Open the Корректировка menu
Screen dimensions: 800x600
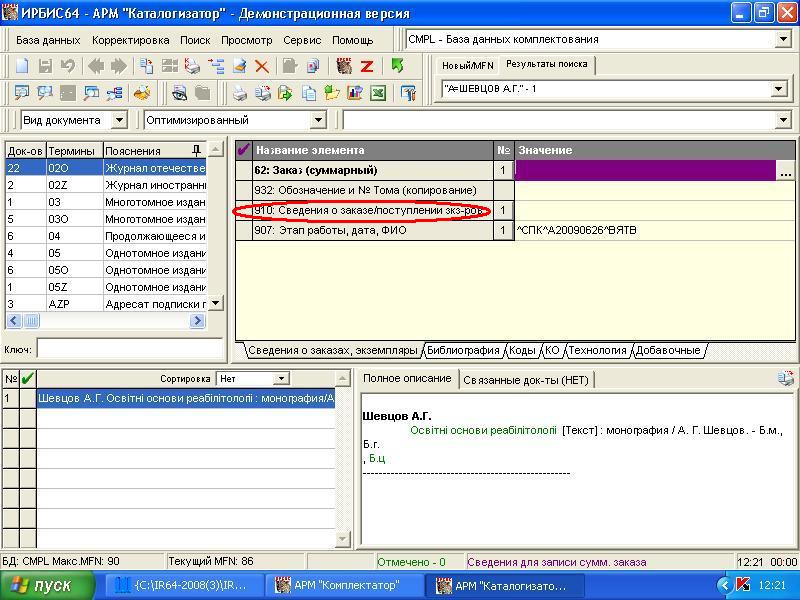(130, 40)
